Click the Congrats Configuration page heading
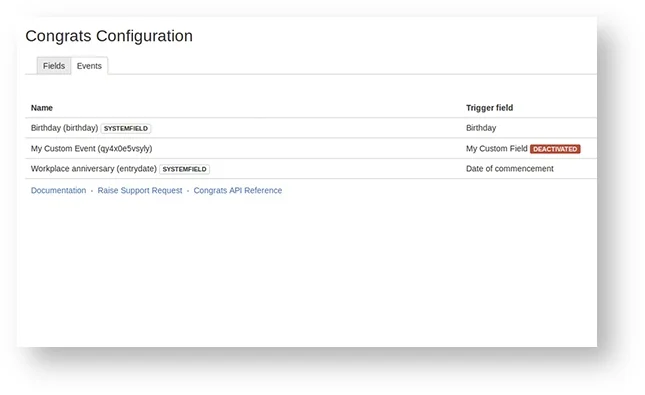The height and width of the screenshot is (395, 645). (x=109, y=36)
